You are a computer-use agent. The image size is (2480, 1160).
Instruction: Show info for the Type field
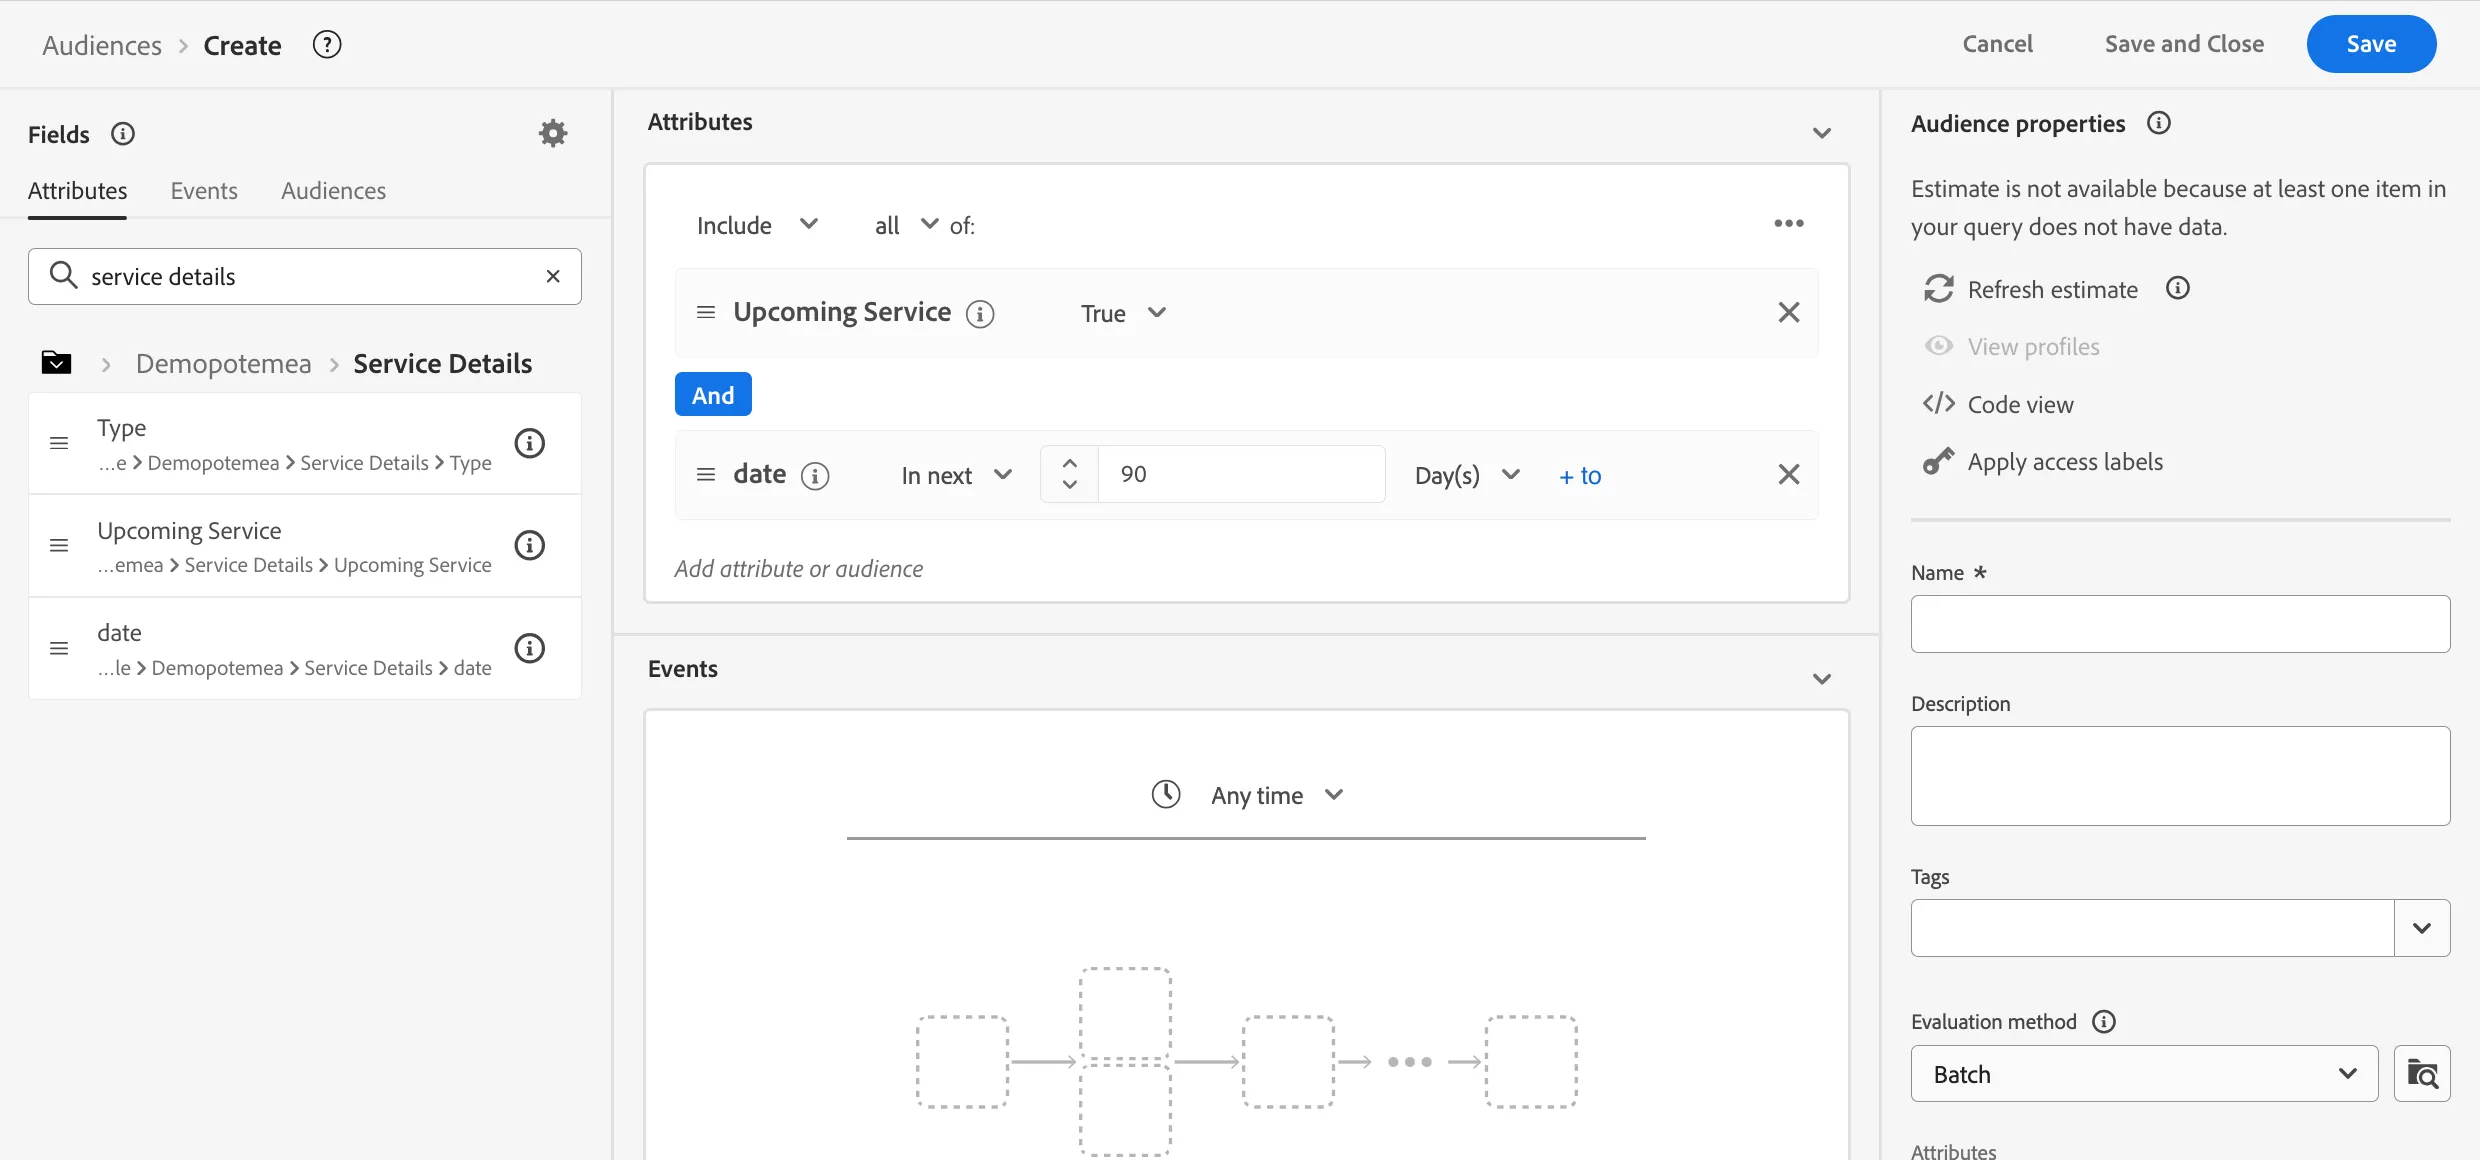[529, 443]
